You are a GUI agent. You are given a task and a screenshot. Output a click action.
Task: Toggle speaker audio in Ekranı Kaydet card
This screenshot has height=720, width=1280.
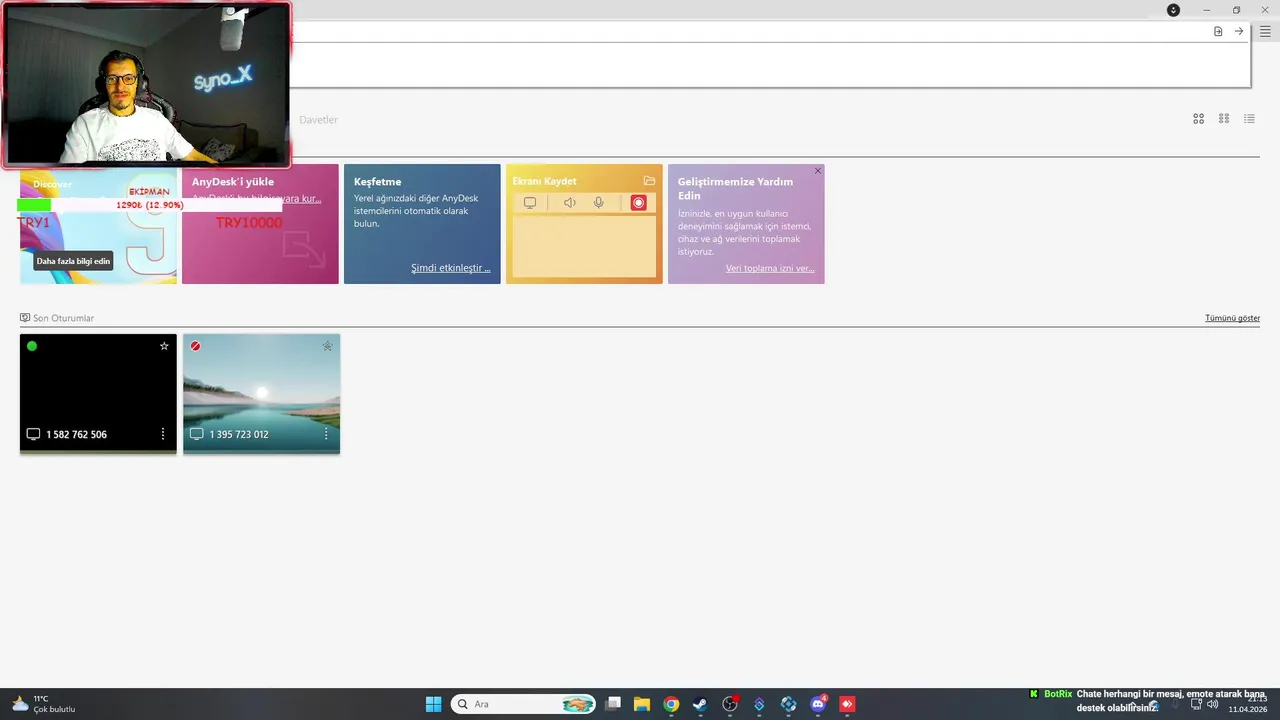(x=569, y=203)
